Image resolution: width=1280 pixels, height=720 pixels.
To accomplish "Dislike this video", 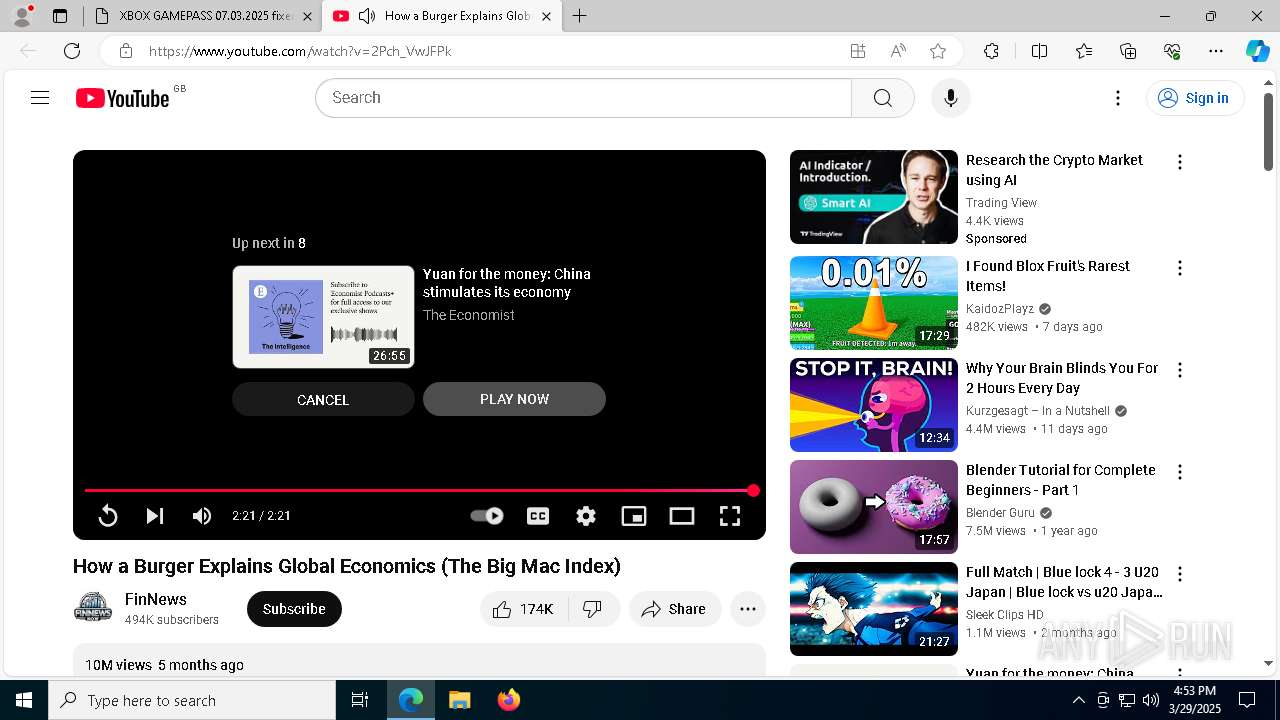I will [x=593, y=609].
